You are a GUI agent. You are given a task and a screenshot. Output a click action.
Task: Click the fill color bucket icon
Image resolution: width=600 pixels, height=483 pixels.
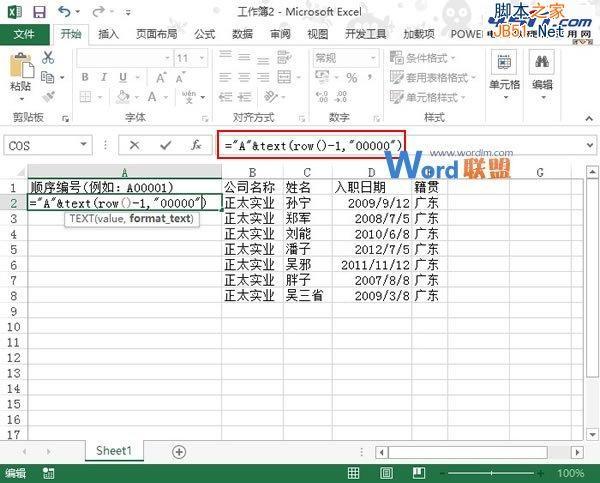pyautogui.click(x=122, y=97)
